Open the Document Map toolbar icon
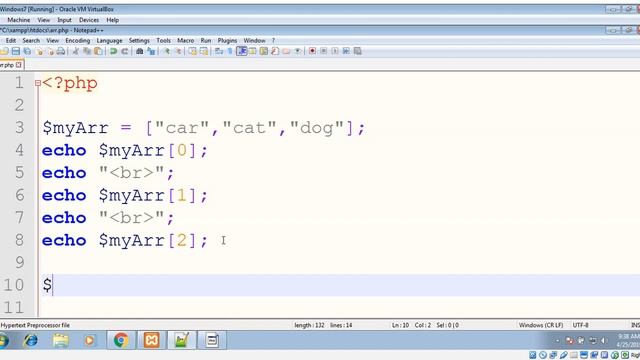 point(264,51)
